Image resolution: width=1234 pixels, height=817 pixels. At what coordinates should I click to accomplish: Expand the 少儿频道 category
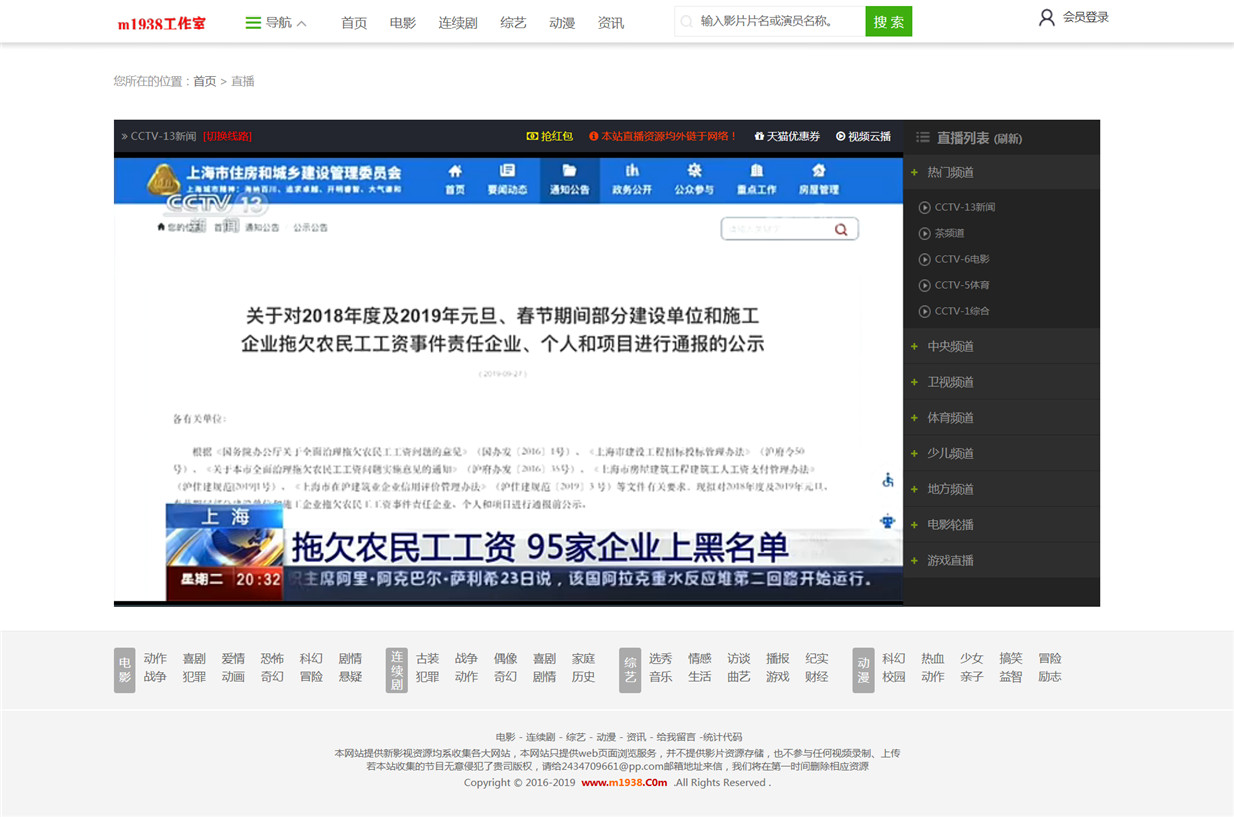pyautogui.click(x=1001, y=453)
